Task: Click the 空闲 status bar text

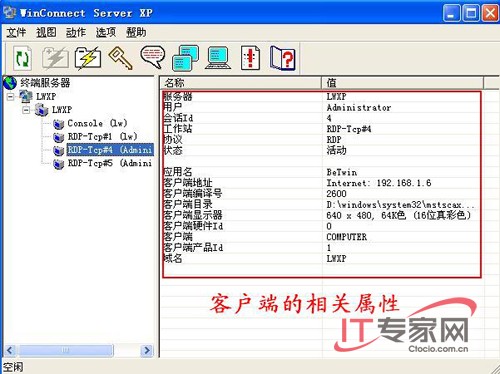Action: (x=13, y=367)
